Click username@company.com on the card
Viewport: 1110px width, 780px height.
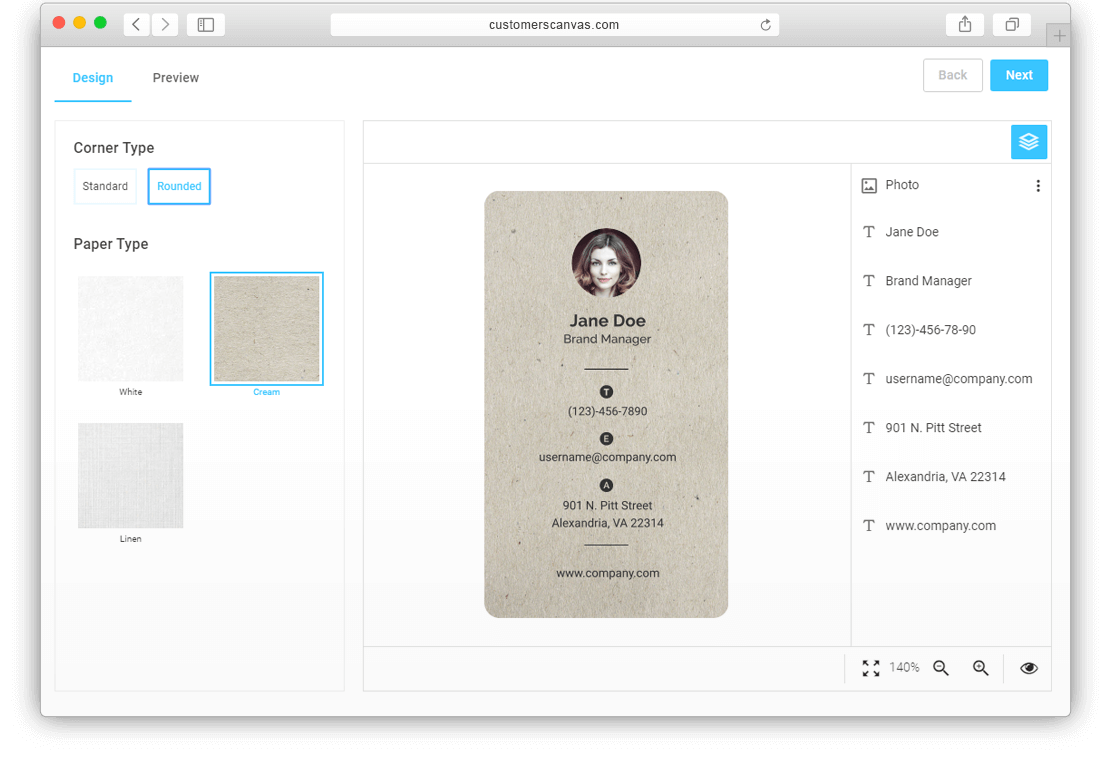point(607,457)
